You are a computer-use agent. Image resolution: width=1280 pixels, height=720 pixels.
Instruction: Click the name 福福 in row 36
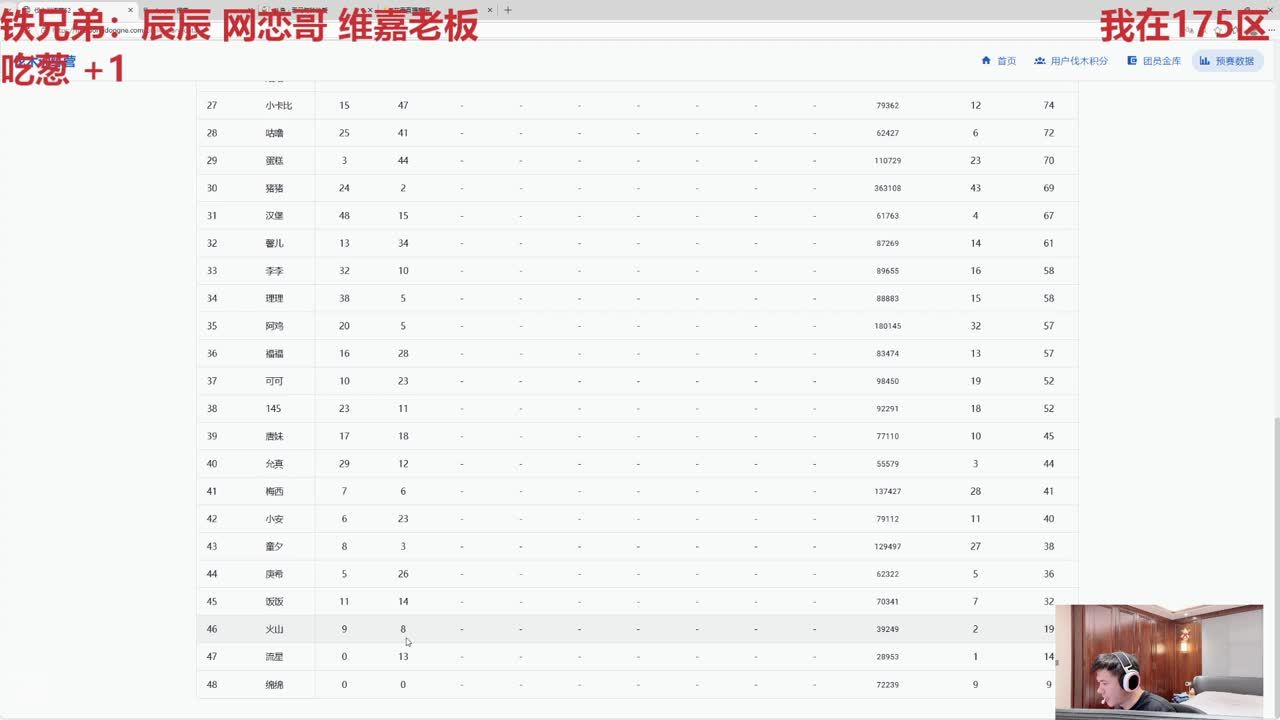pyautogui.click(x=274, y=353)
